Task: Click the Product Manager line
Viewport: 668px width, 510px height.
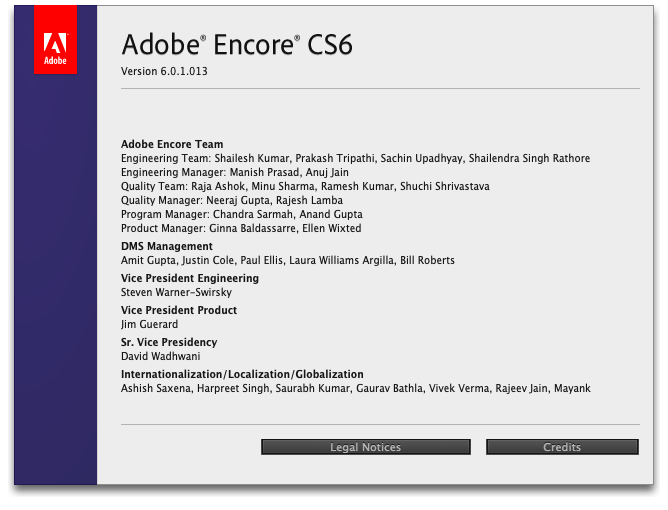Action: tap(241, 228)
